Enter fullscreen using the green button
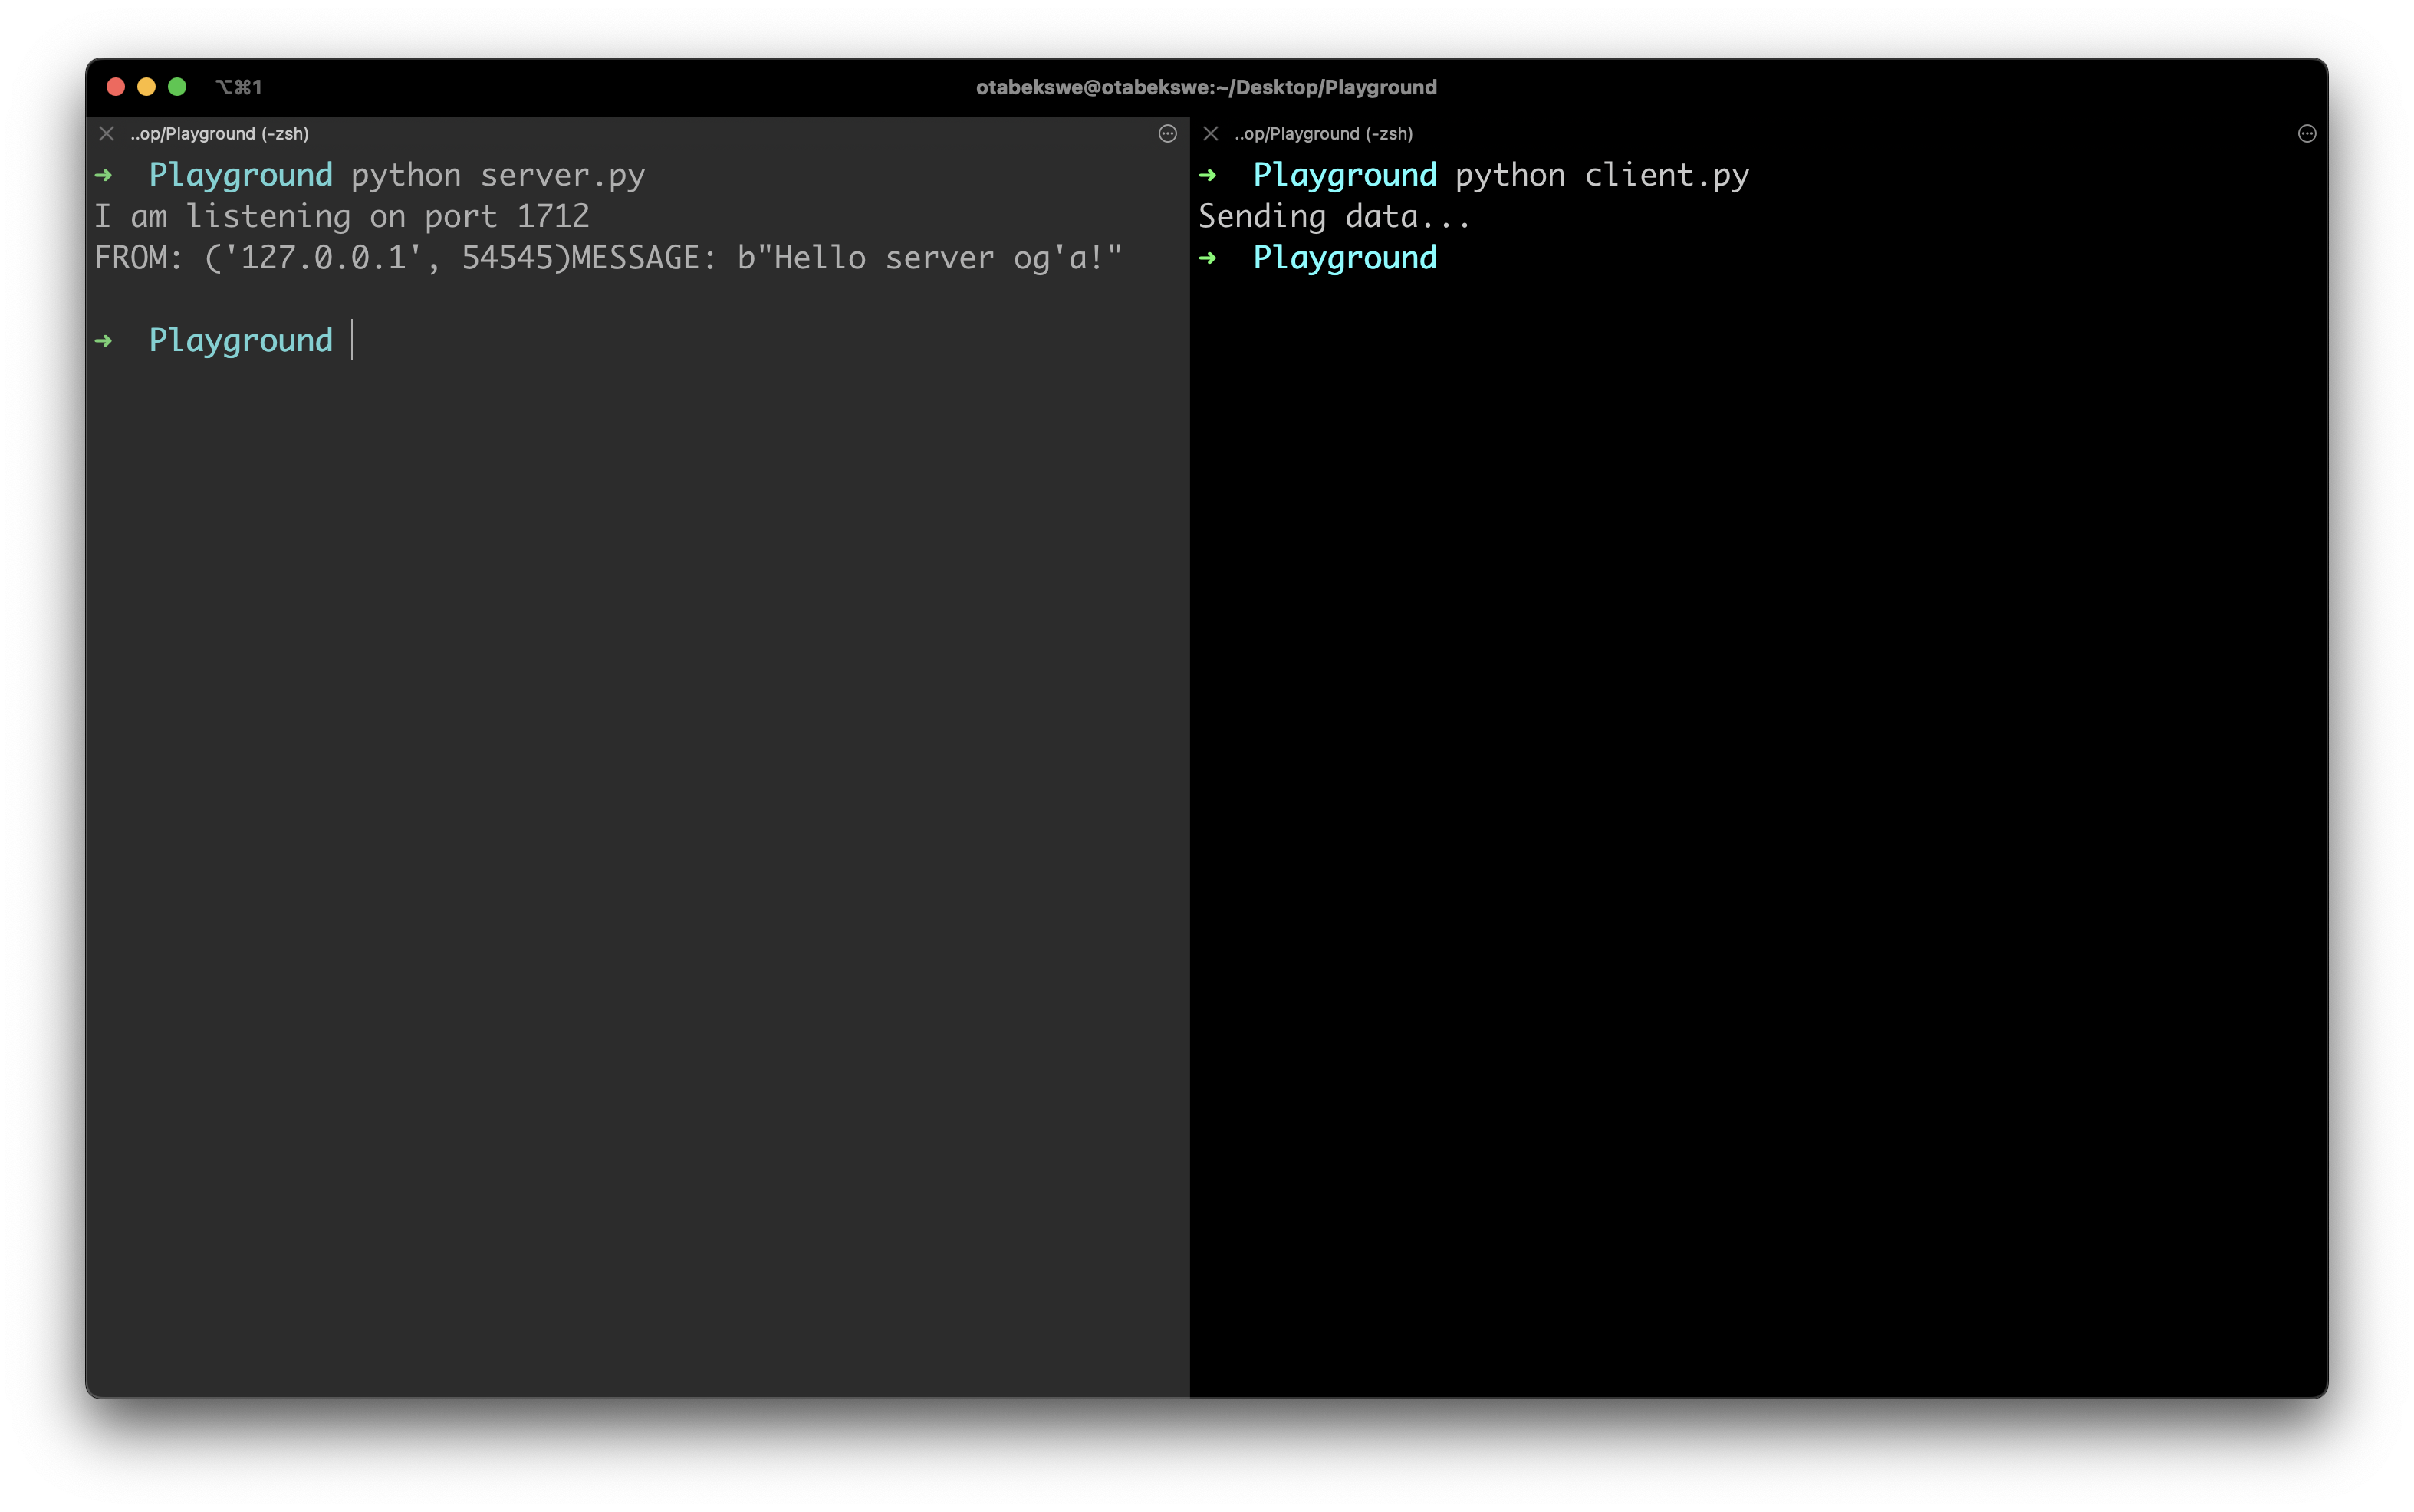The image size is (2414, 1512). tap(177, 87)
